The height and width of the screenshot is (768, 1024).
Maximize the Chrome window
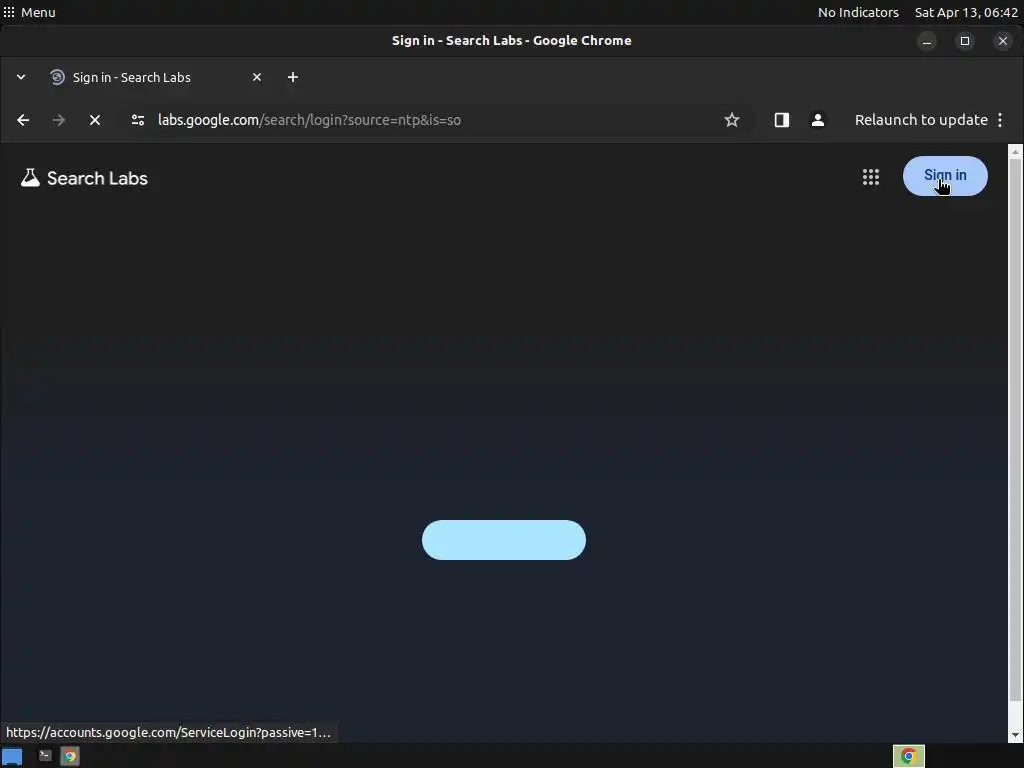click(965, 41)
